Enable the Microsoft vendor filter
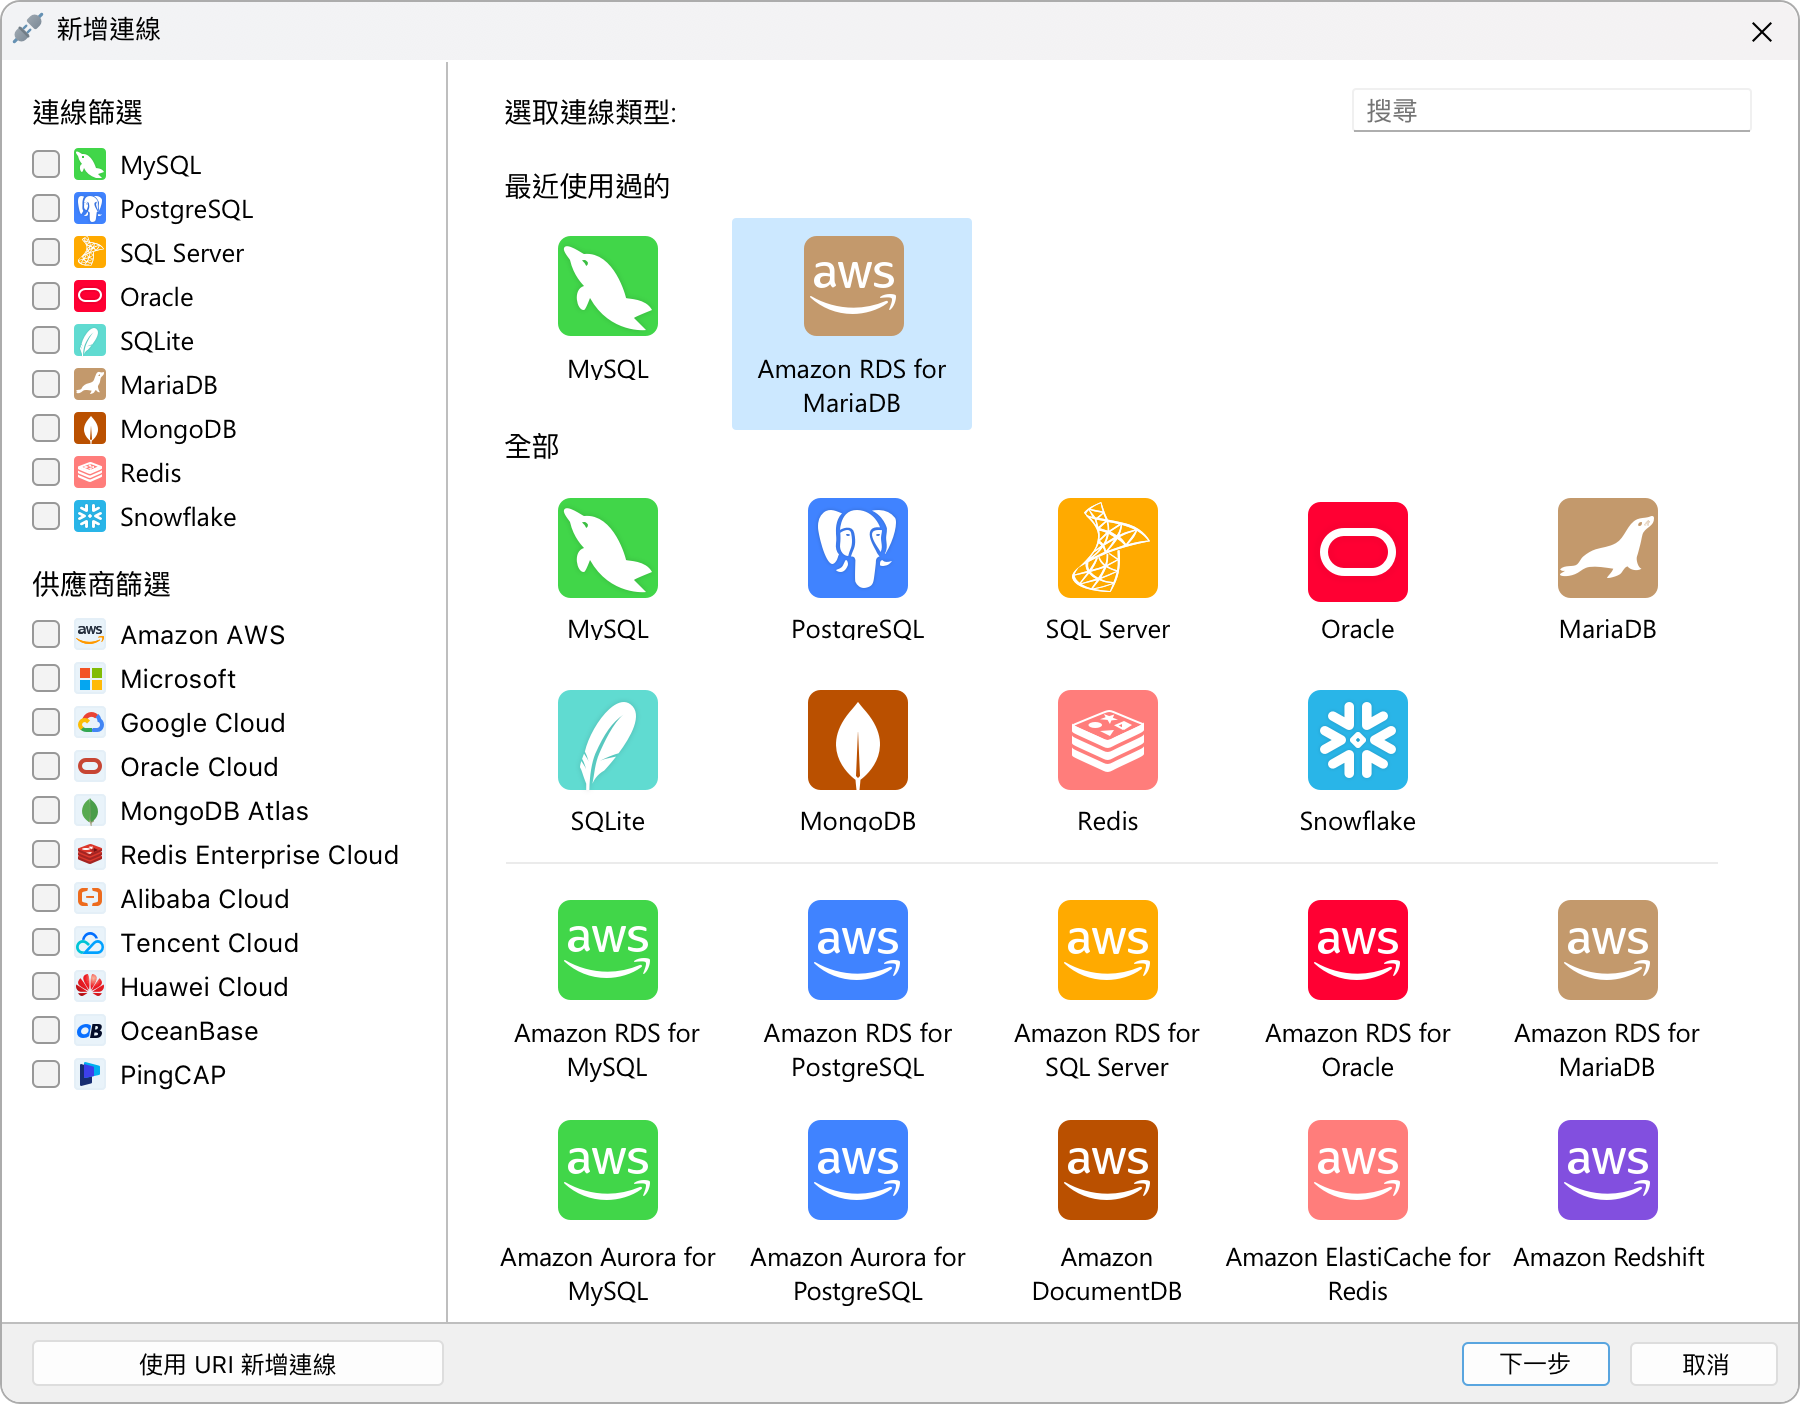Viewport: 1800px width, 1404px height. coord(46,678)
